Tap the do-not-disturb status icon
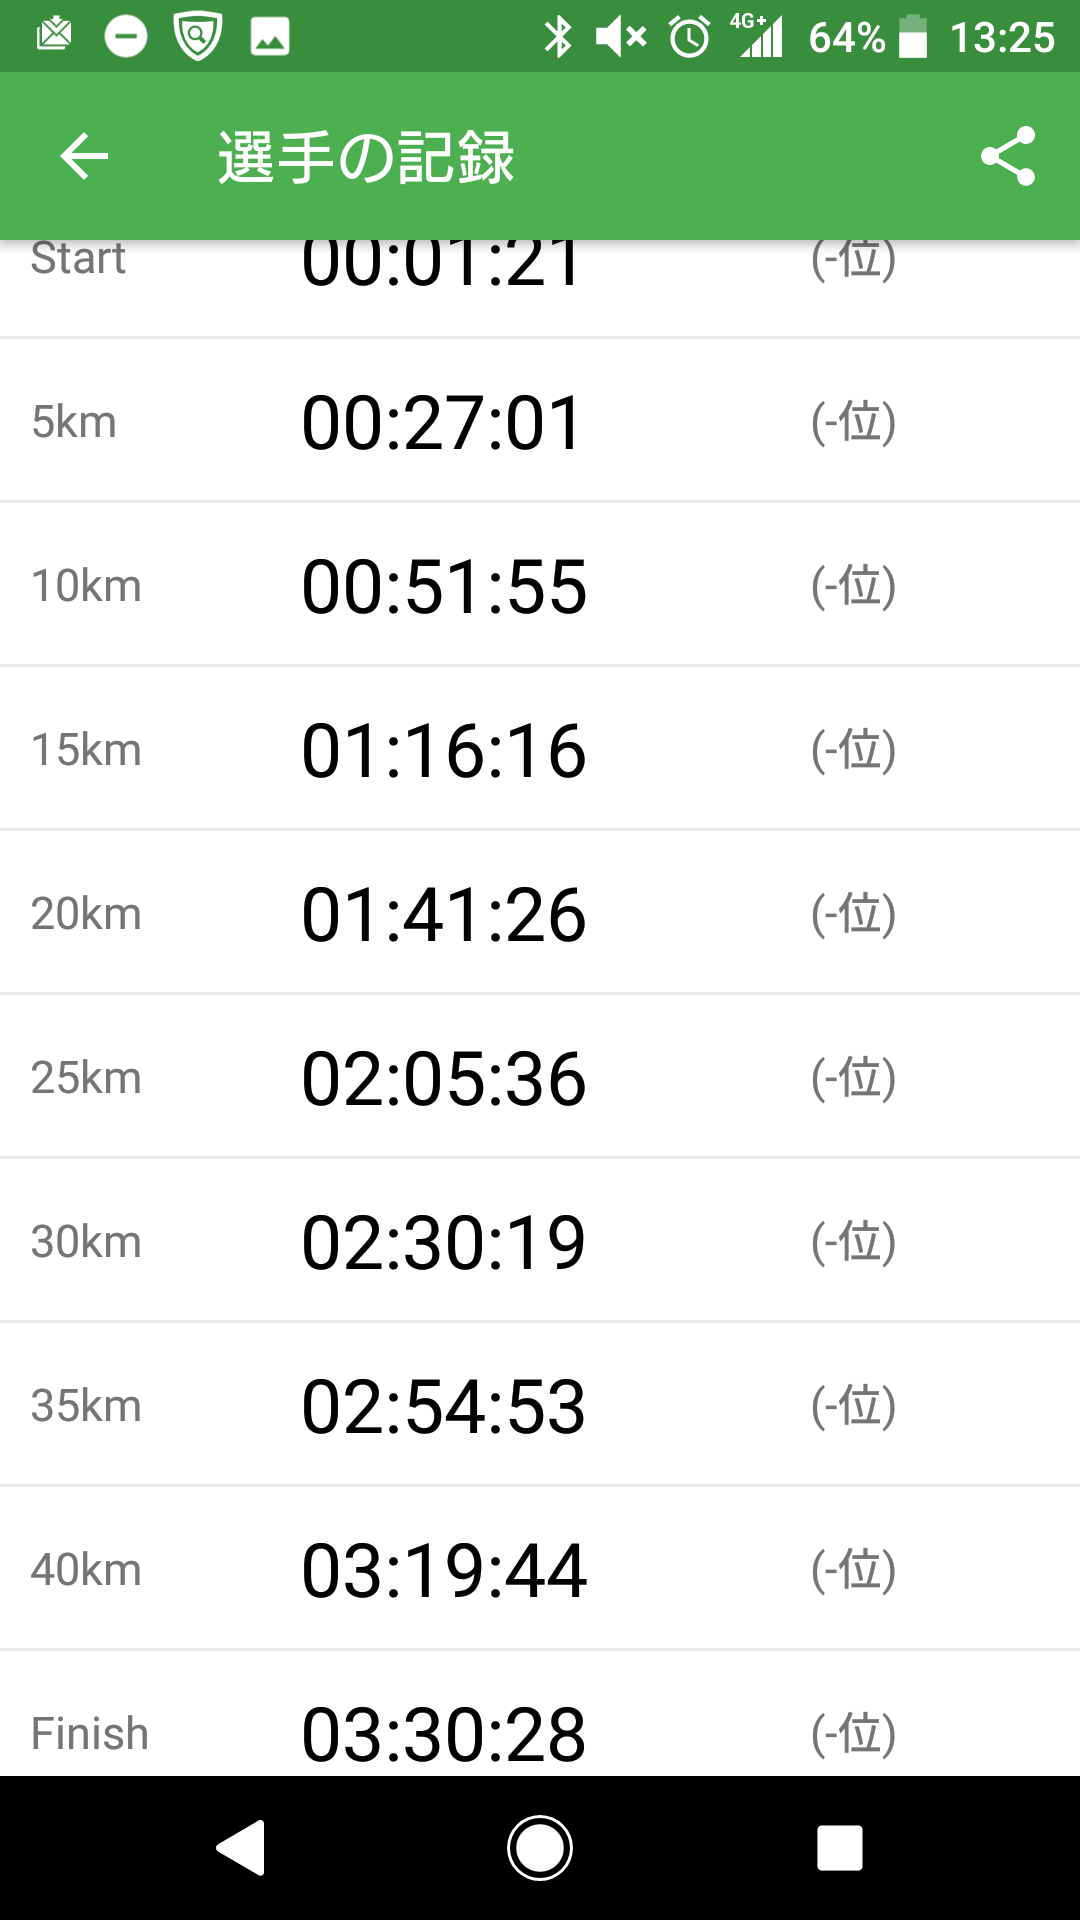Viewport: 1080px width, 1920px height. point(126,38)
